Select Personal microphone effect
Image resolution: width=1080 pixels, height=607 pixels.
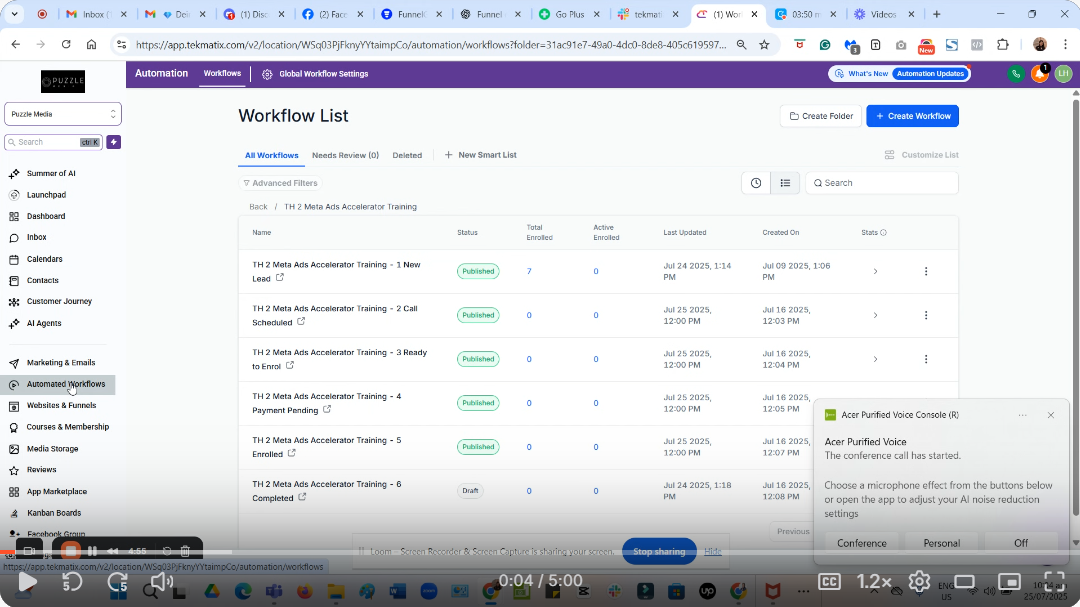click(942, 543)
